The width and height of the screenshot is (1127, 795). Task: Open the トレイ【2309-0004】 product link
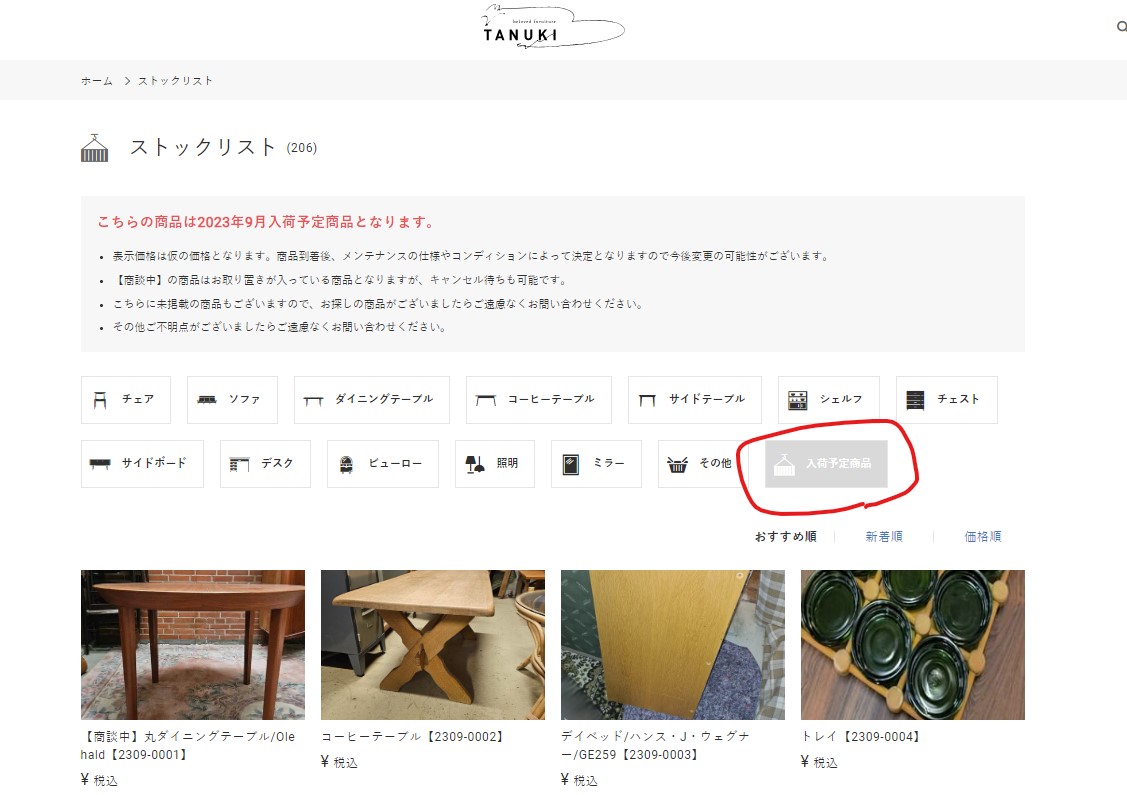click(861, 737)
